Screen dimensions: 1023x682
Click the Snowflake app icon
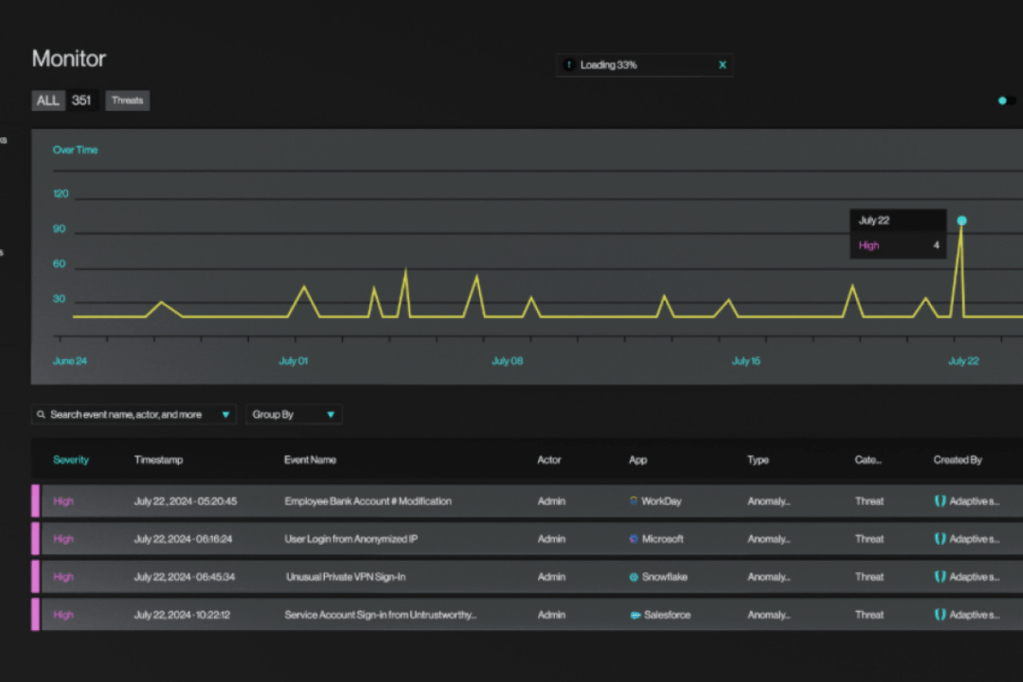pos(634,577)
